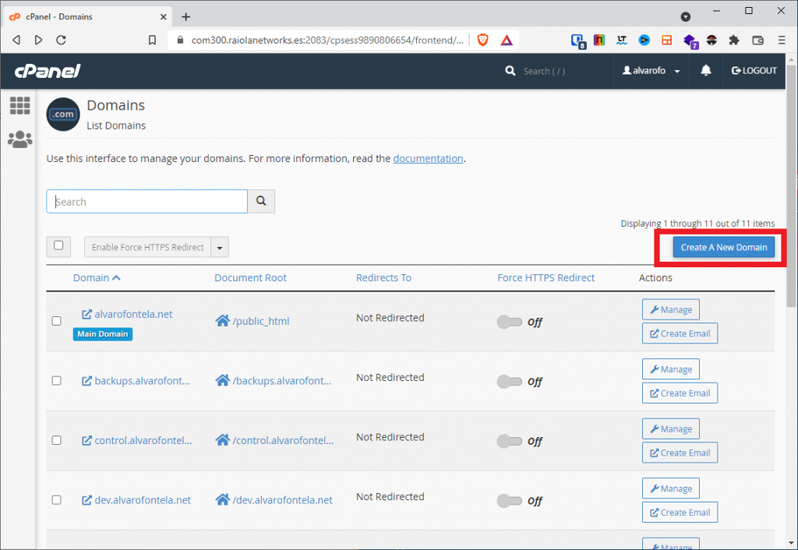The width and height of the screenshot is (798, 550).
Task: Toggle Force HTTPS for backups subdomain
Action: (x=509, y=382)
